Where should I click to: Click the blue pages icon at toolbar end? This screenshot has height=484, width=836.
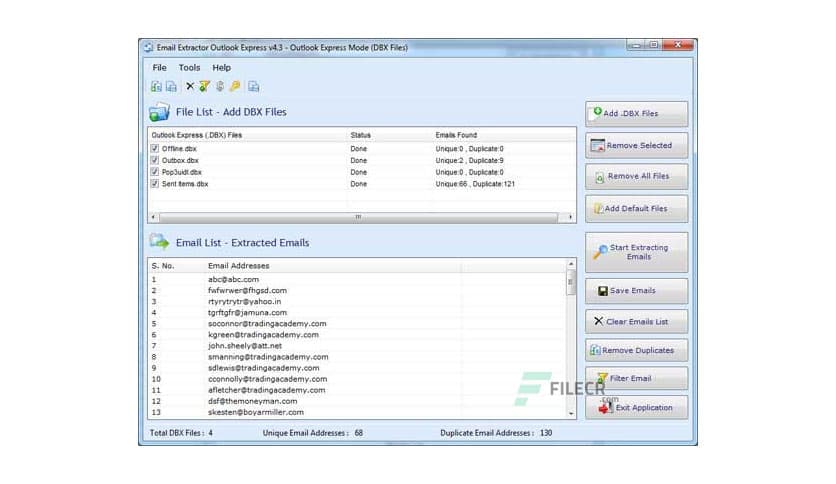pyautogui.click(x=254, y=86)
